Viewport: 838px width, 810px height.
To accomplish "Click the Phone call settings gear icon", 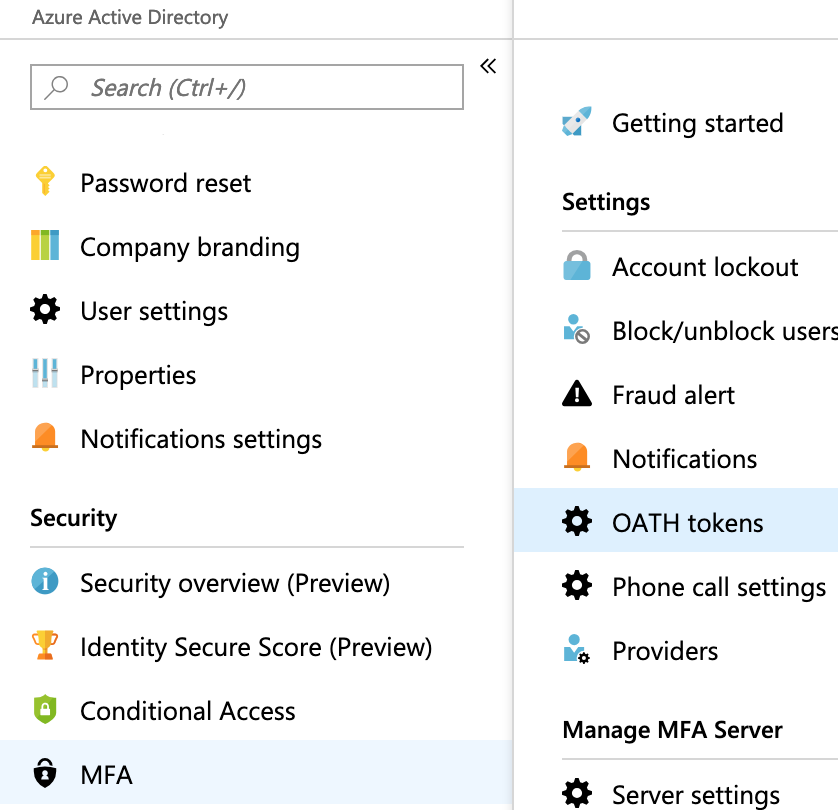I will click(577, 585).
